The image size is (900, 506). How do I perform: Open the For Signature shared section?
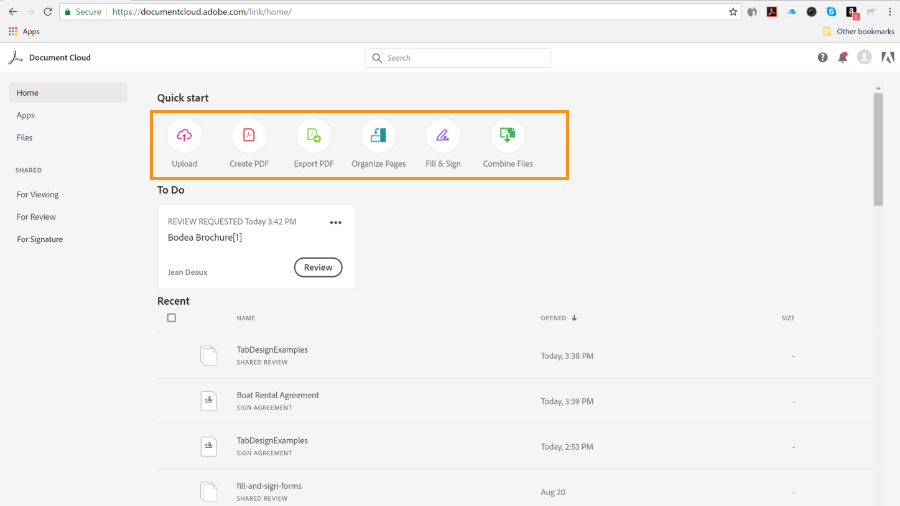point(40,239)
